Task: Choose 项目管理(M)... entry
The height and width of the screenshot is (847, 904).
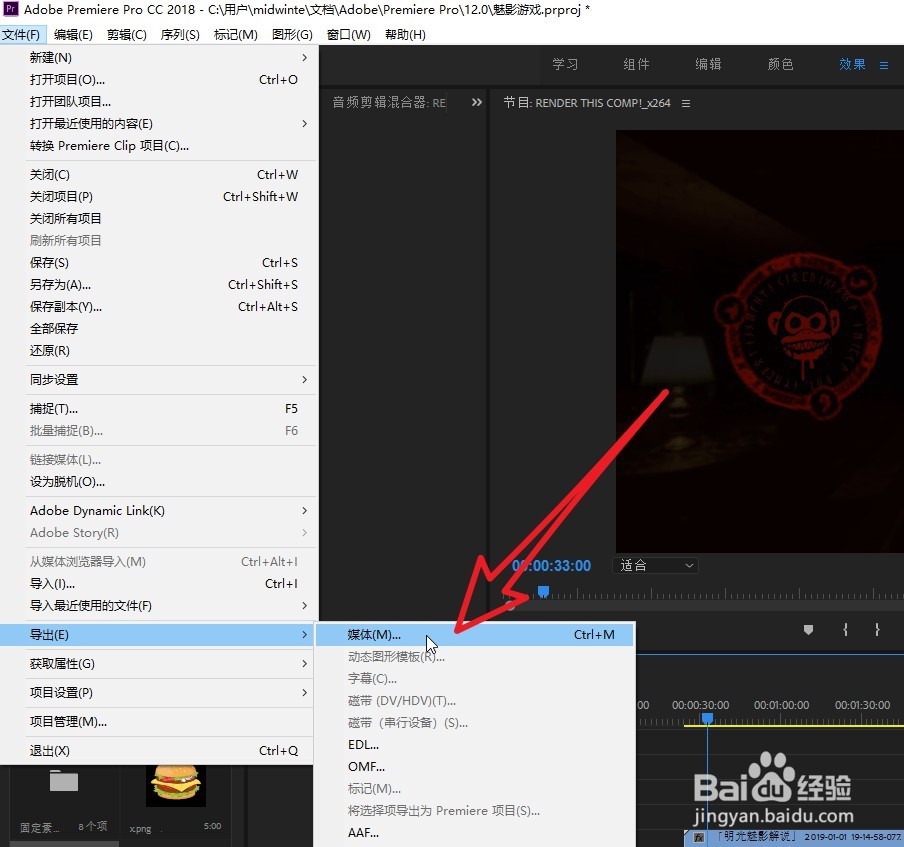Action: coord(158,721)
